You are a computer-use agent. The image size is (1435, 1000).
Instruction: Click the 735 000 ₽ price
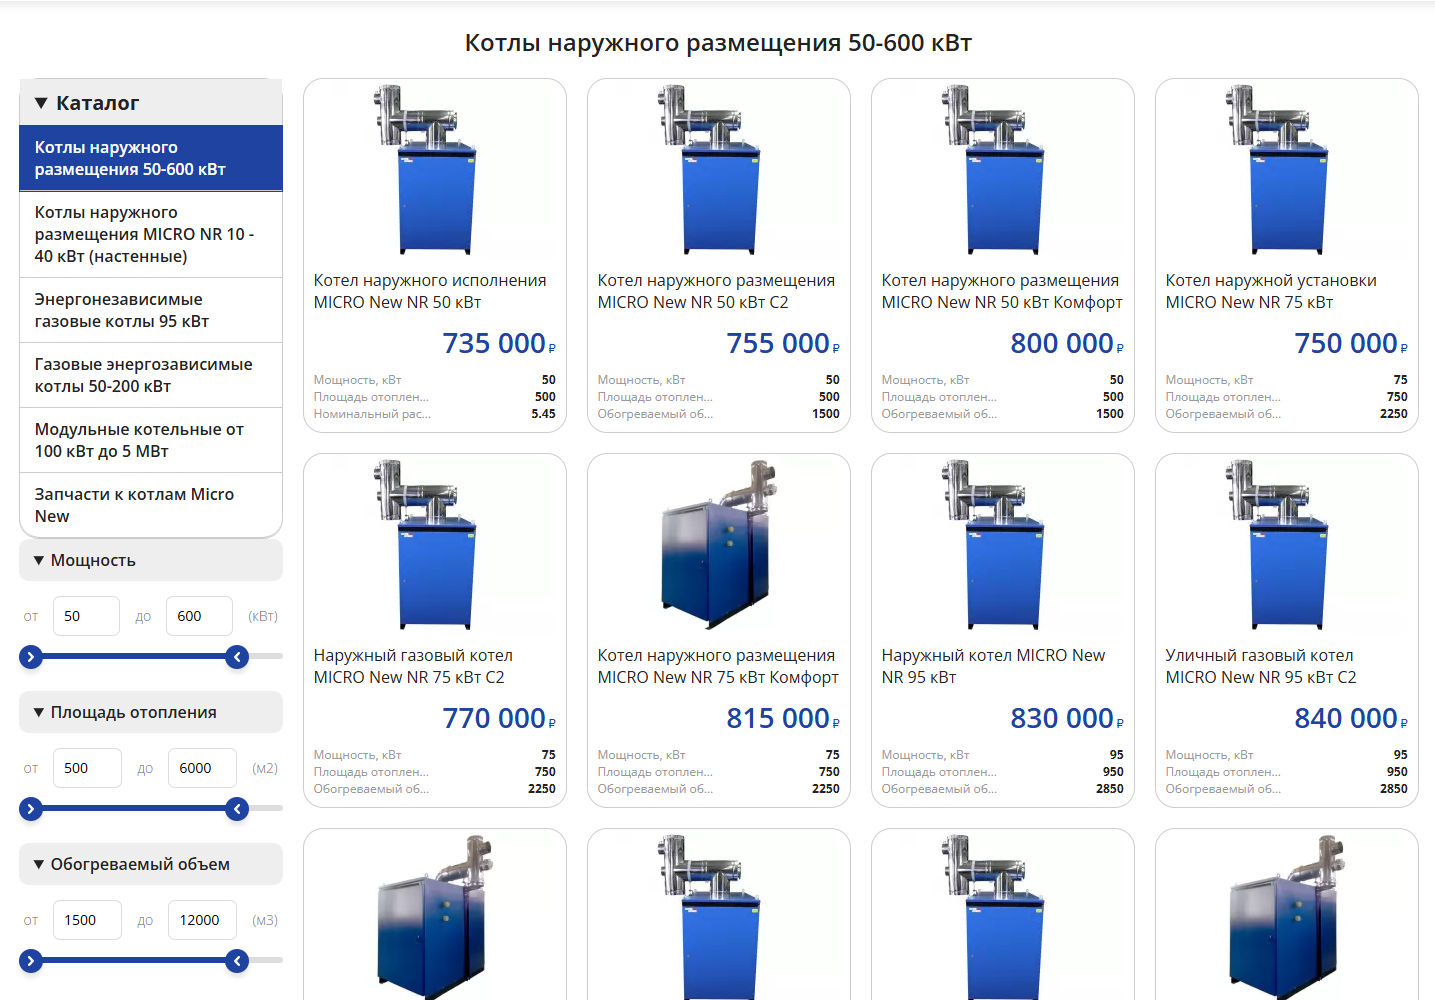(x=499, y=343)
